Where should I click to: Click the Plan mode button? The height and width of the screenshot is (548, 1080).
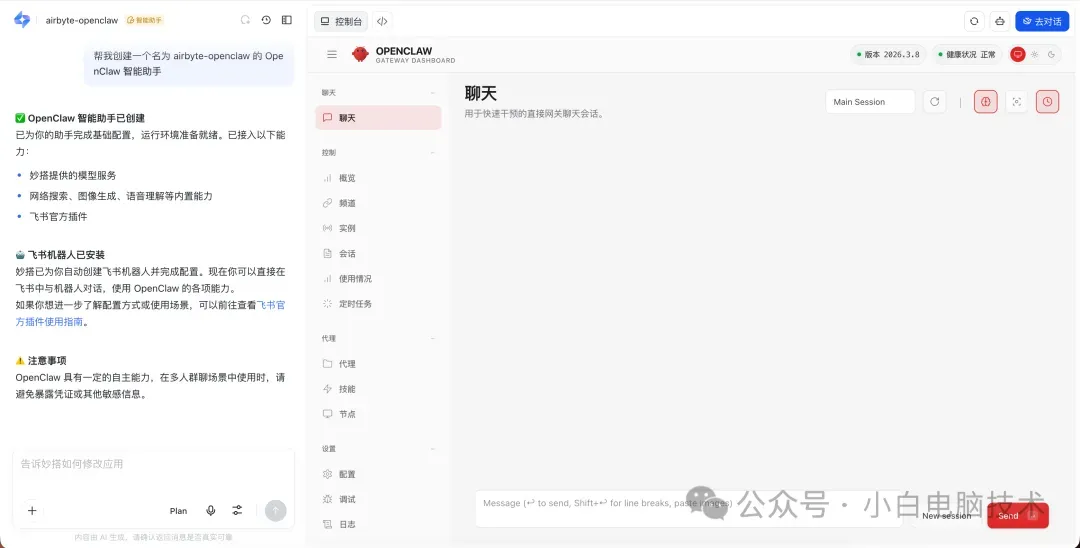[178, 511]
